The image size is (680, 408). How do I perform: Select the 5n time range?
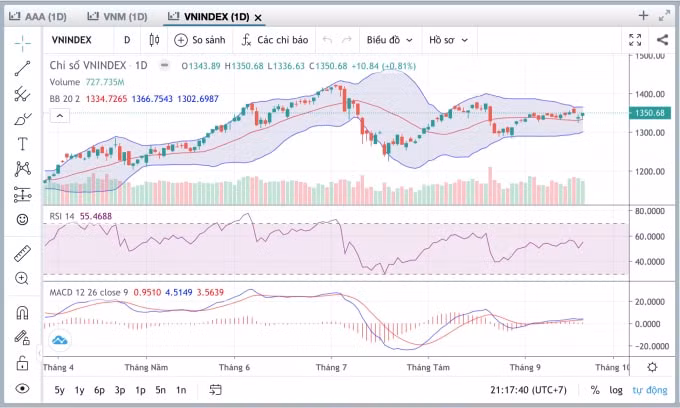160,390
